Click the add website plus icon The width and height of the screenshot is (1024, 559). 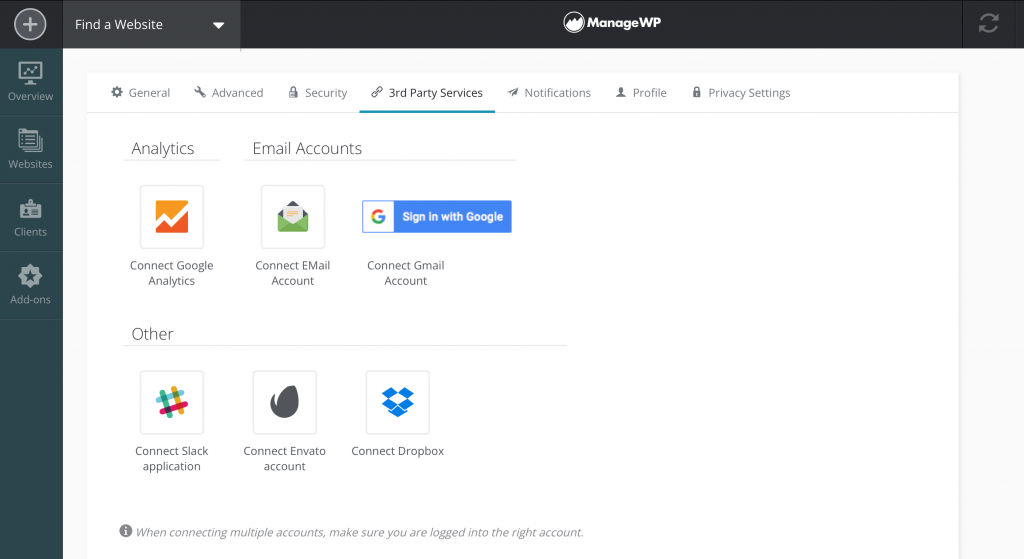[x=30, y=25]
